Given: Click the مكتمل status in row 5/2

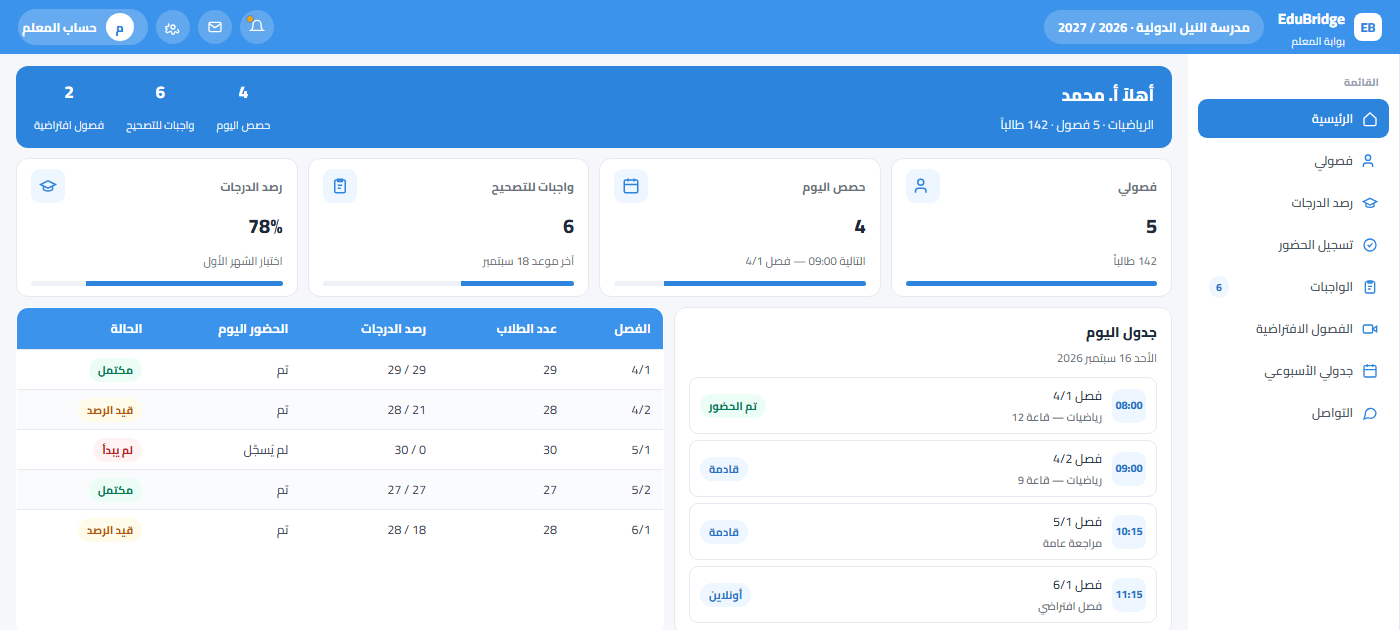Looking at the screenshot, I should coord(117,490).
